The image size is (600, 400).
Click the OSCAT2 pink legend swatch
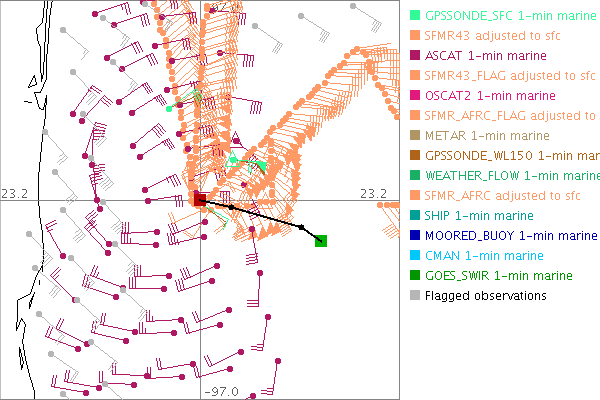click(414, 96)
